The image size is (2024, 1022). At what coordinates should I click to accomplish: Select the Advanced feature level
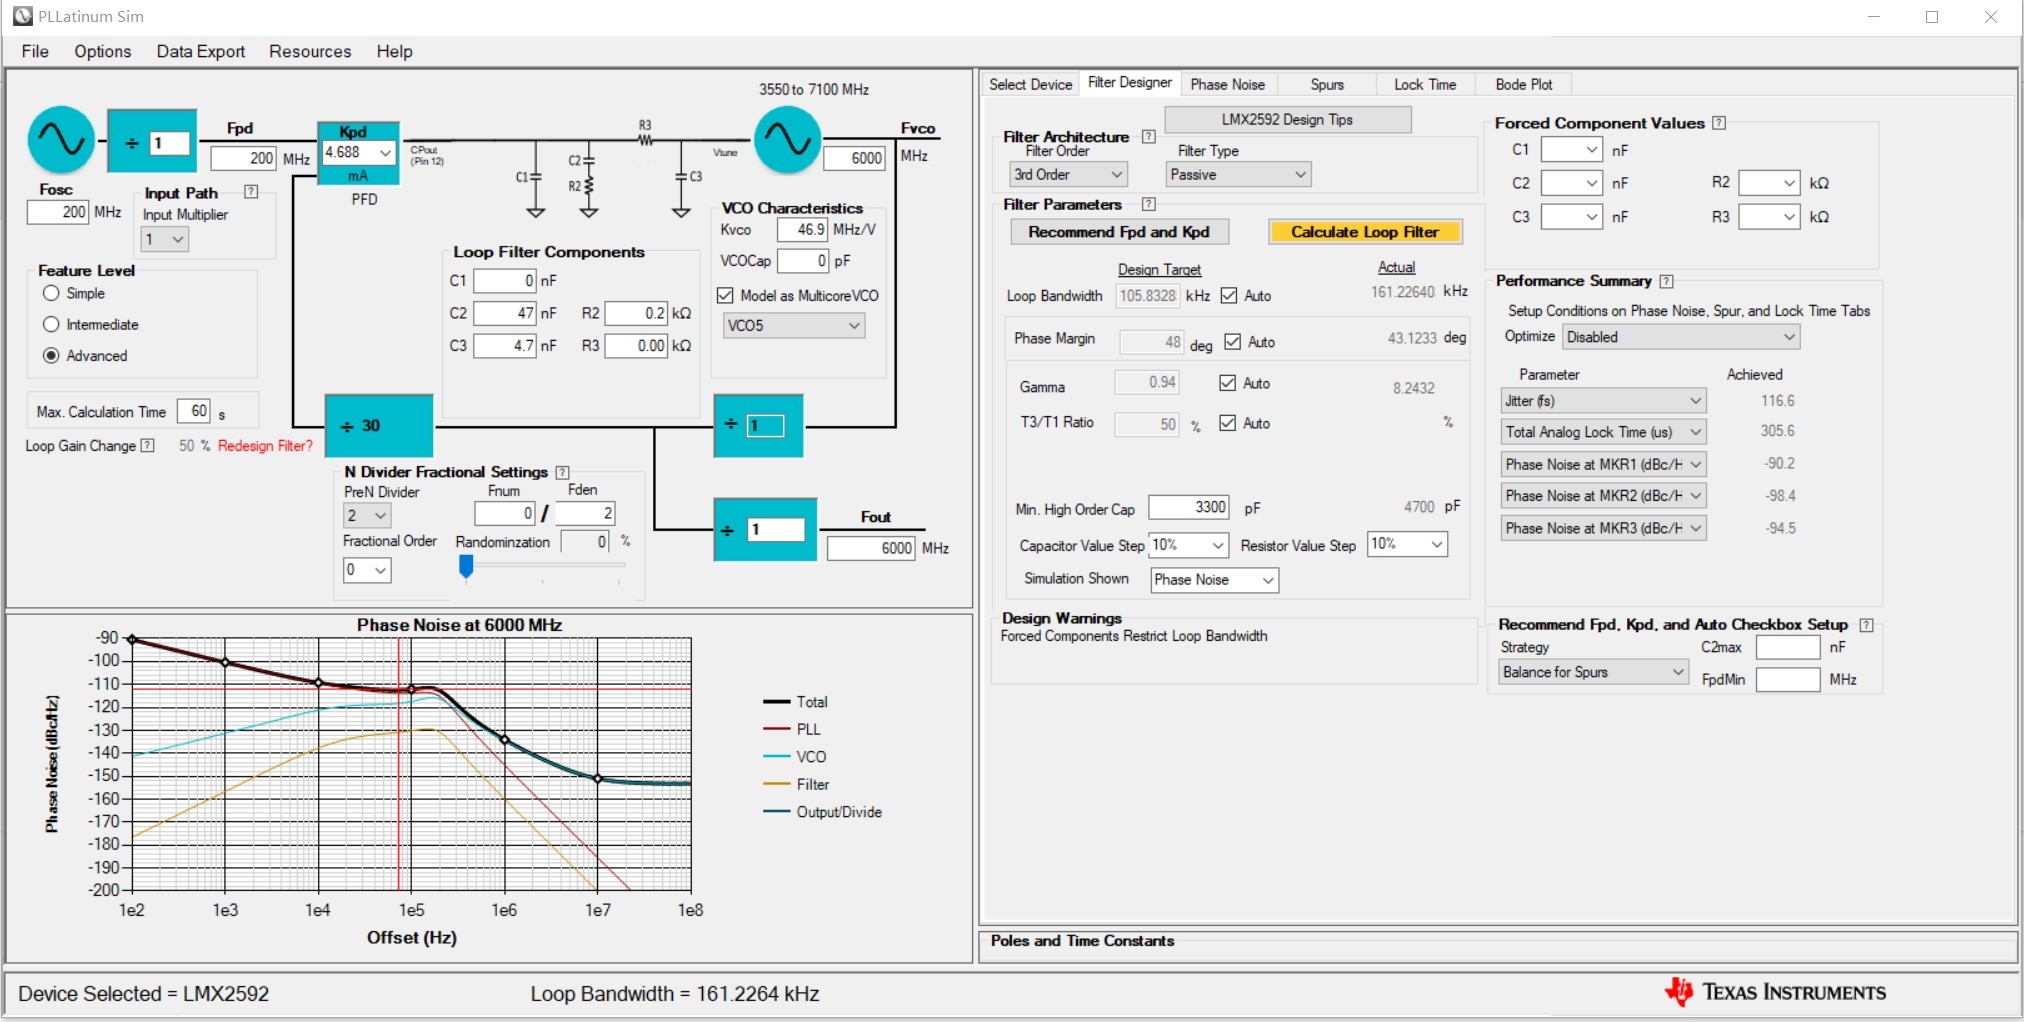click(x=51, y=355)
